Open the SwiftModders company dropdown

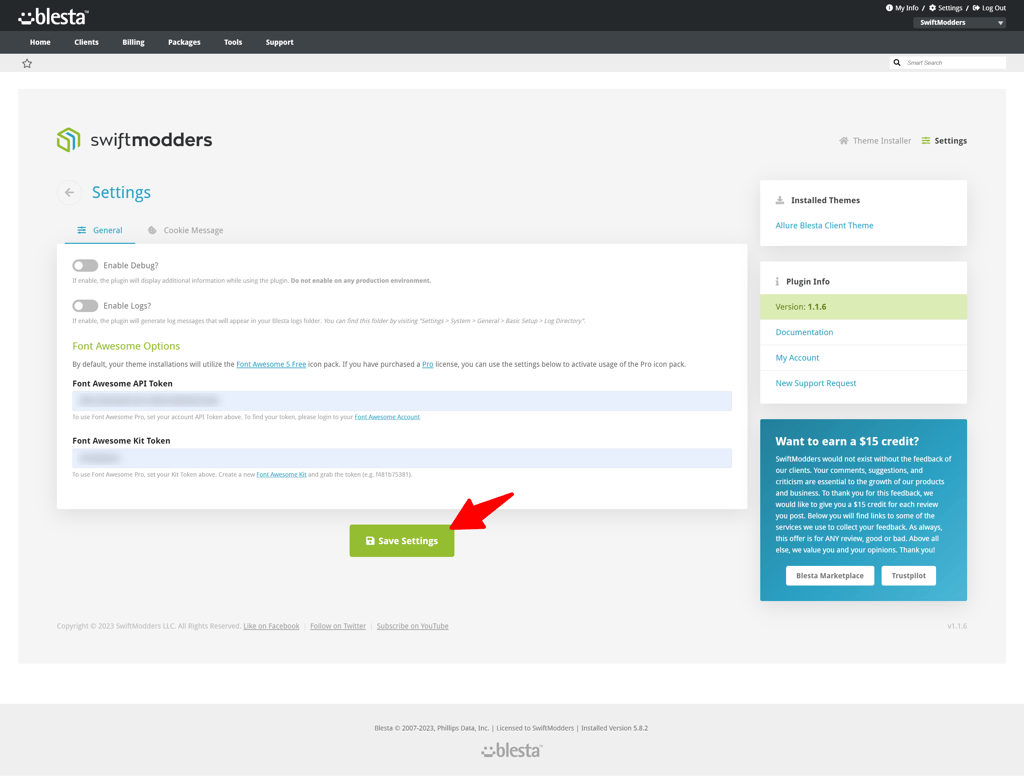click(x=959, y=22)
